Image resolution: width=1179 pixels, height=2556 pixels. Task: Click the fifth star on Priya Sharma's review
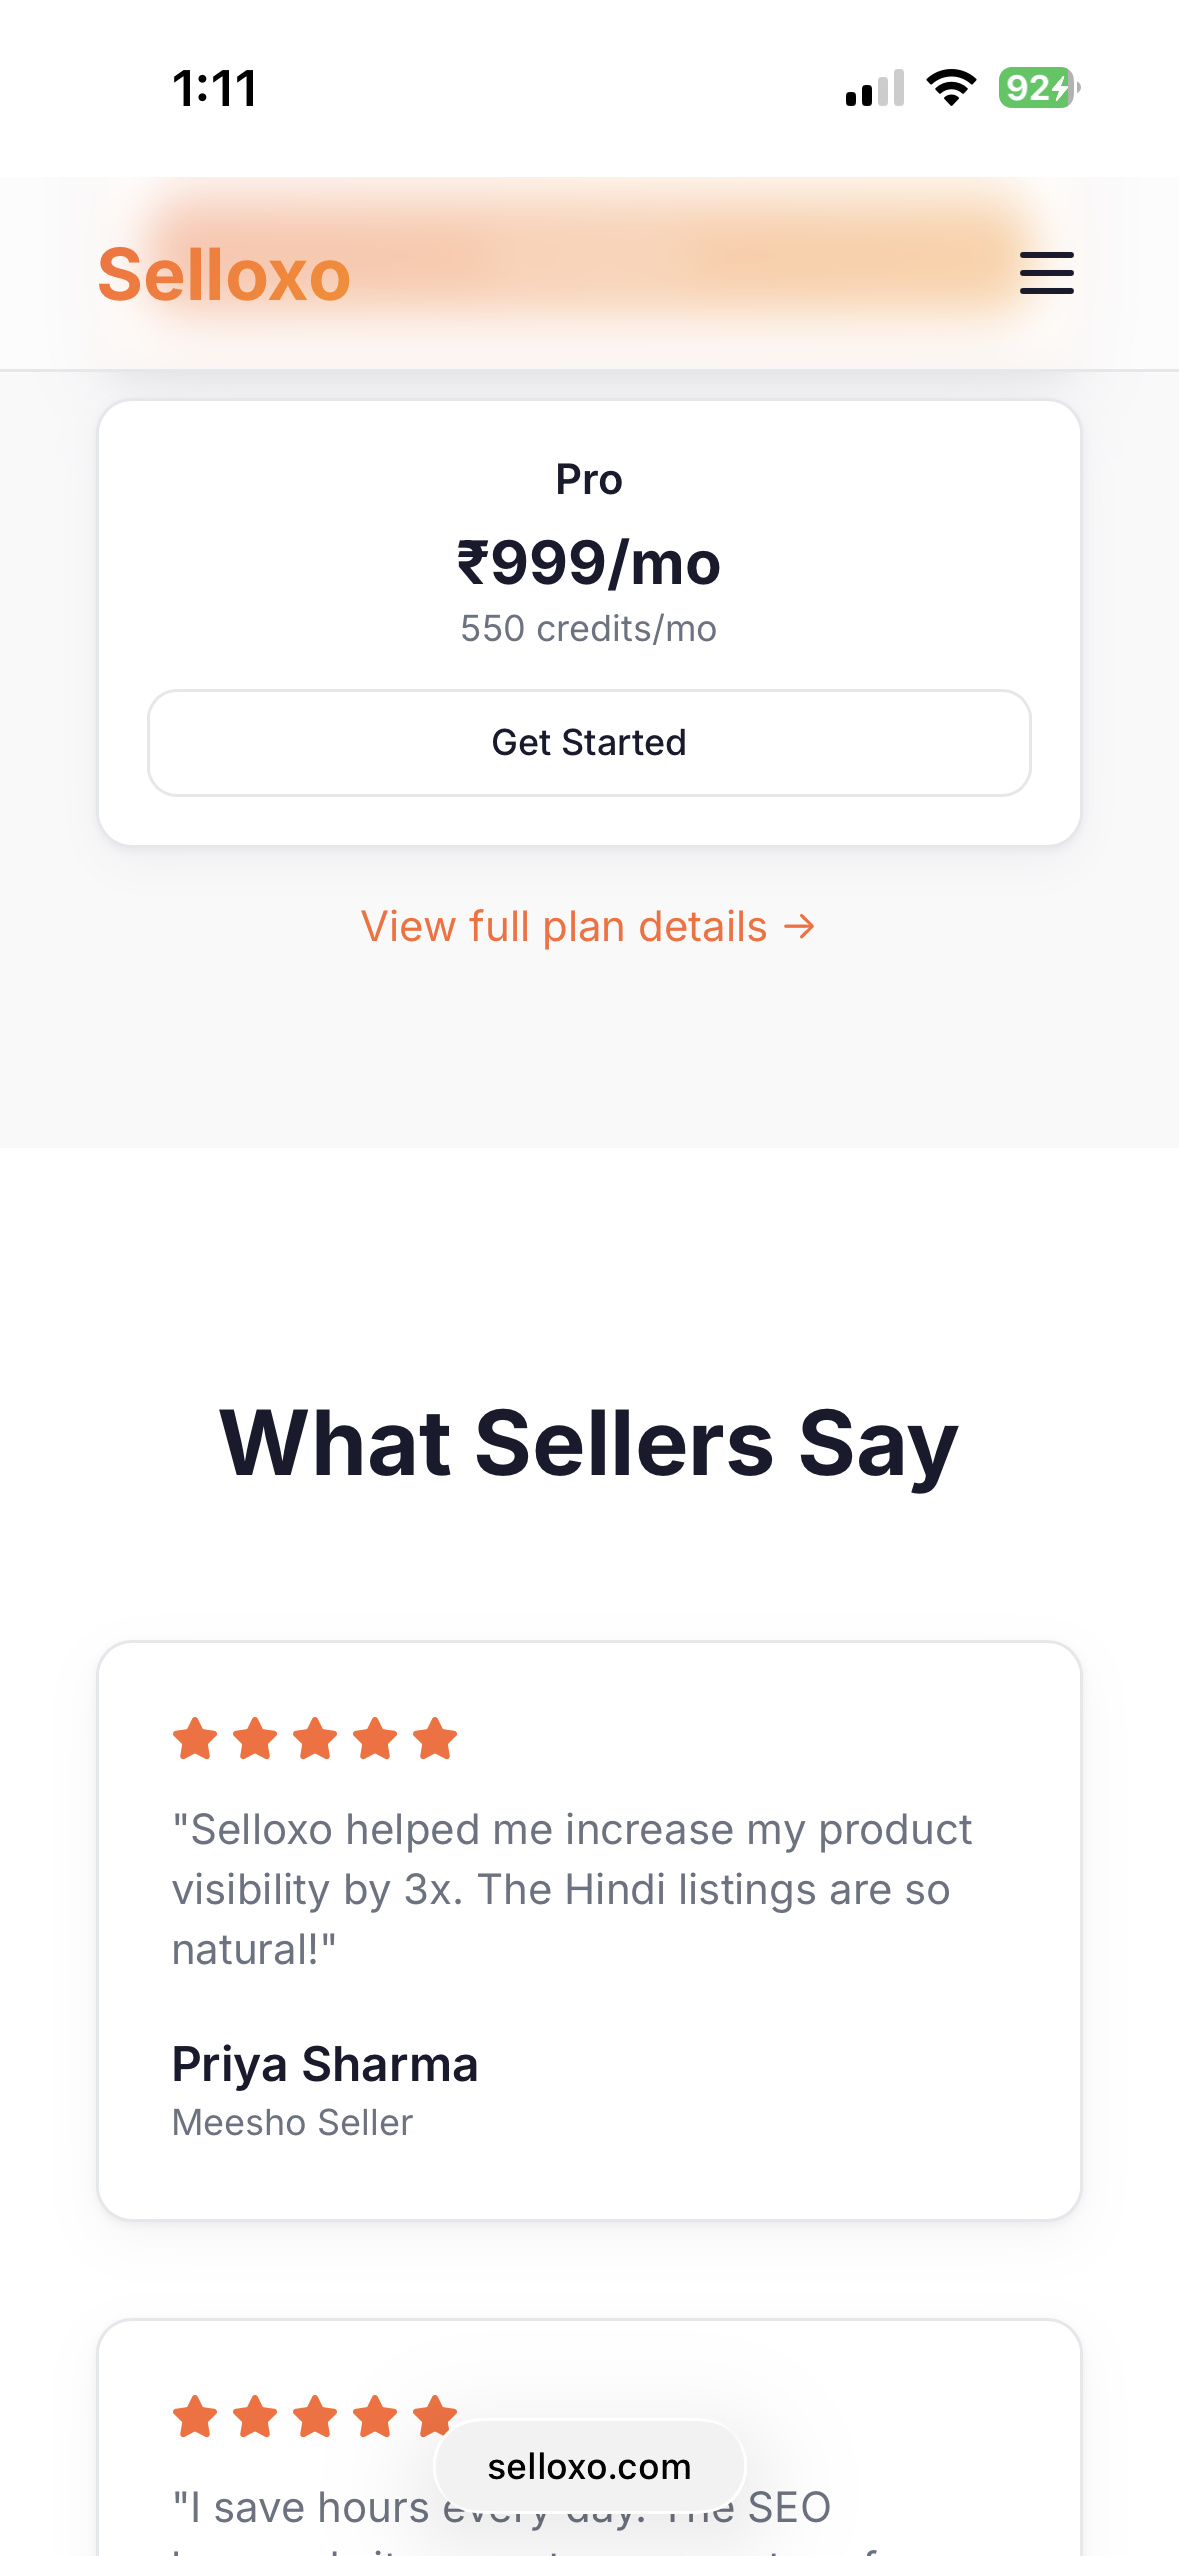(434, 1737)
